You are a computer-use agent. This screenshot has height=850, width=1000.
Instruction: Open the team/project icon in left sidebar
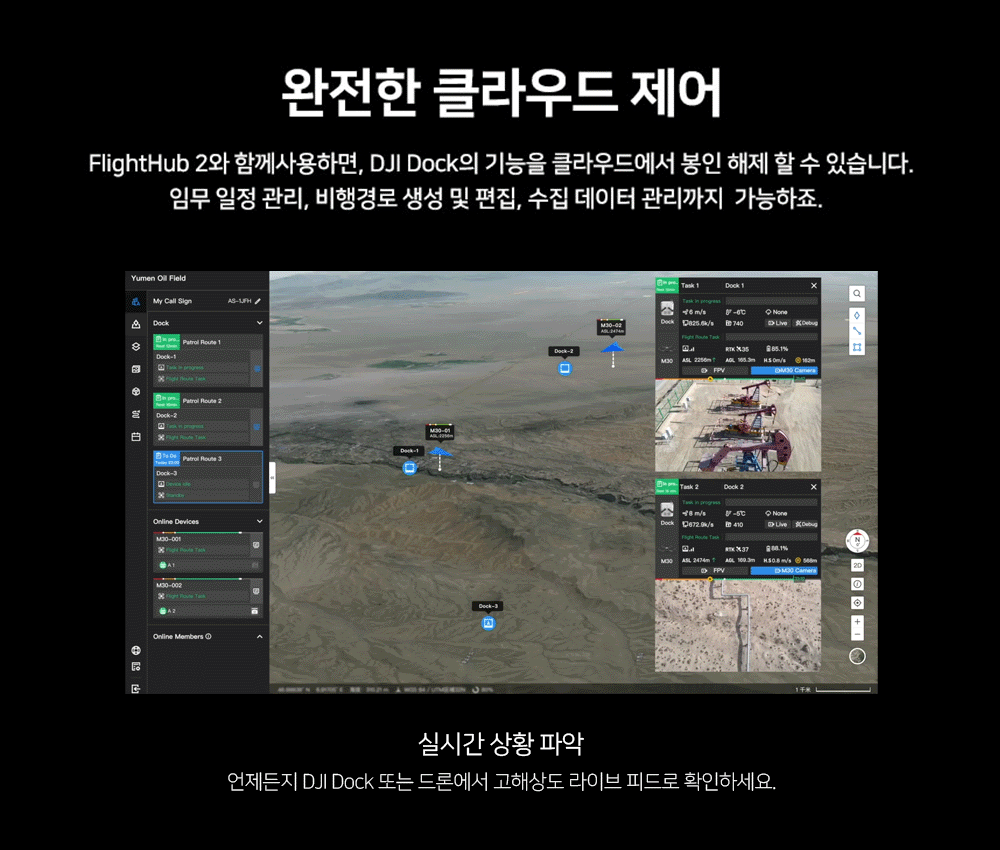136,301
